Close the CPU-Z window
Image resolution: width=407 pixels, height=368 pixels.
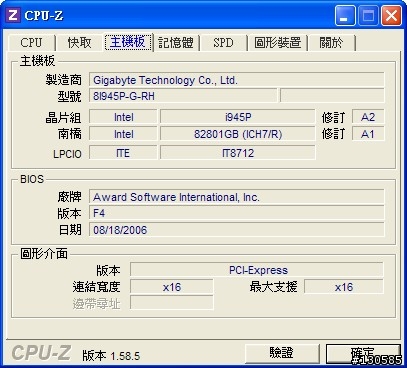point(391,15)
